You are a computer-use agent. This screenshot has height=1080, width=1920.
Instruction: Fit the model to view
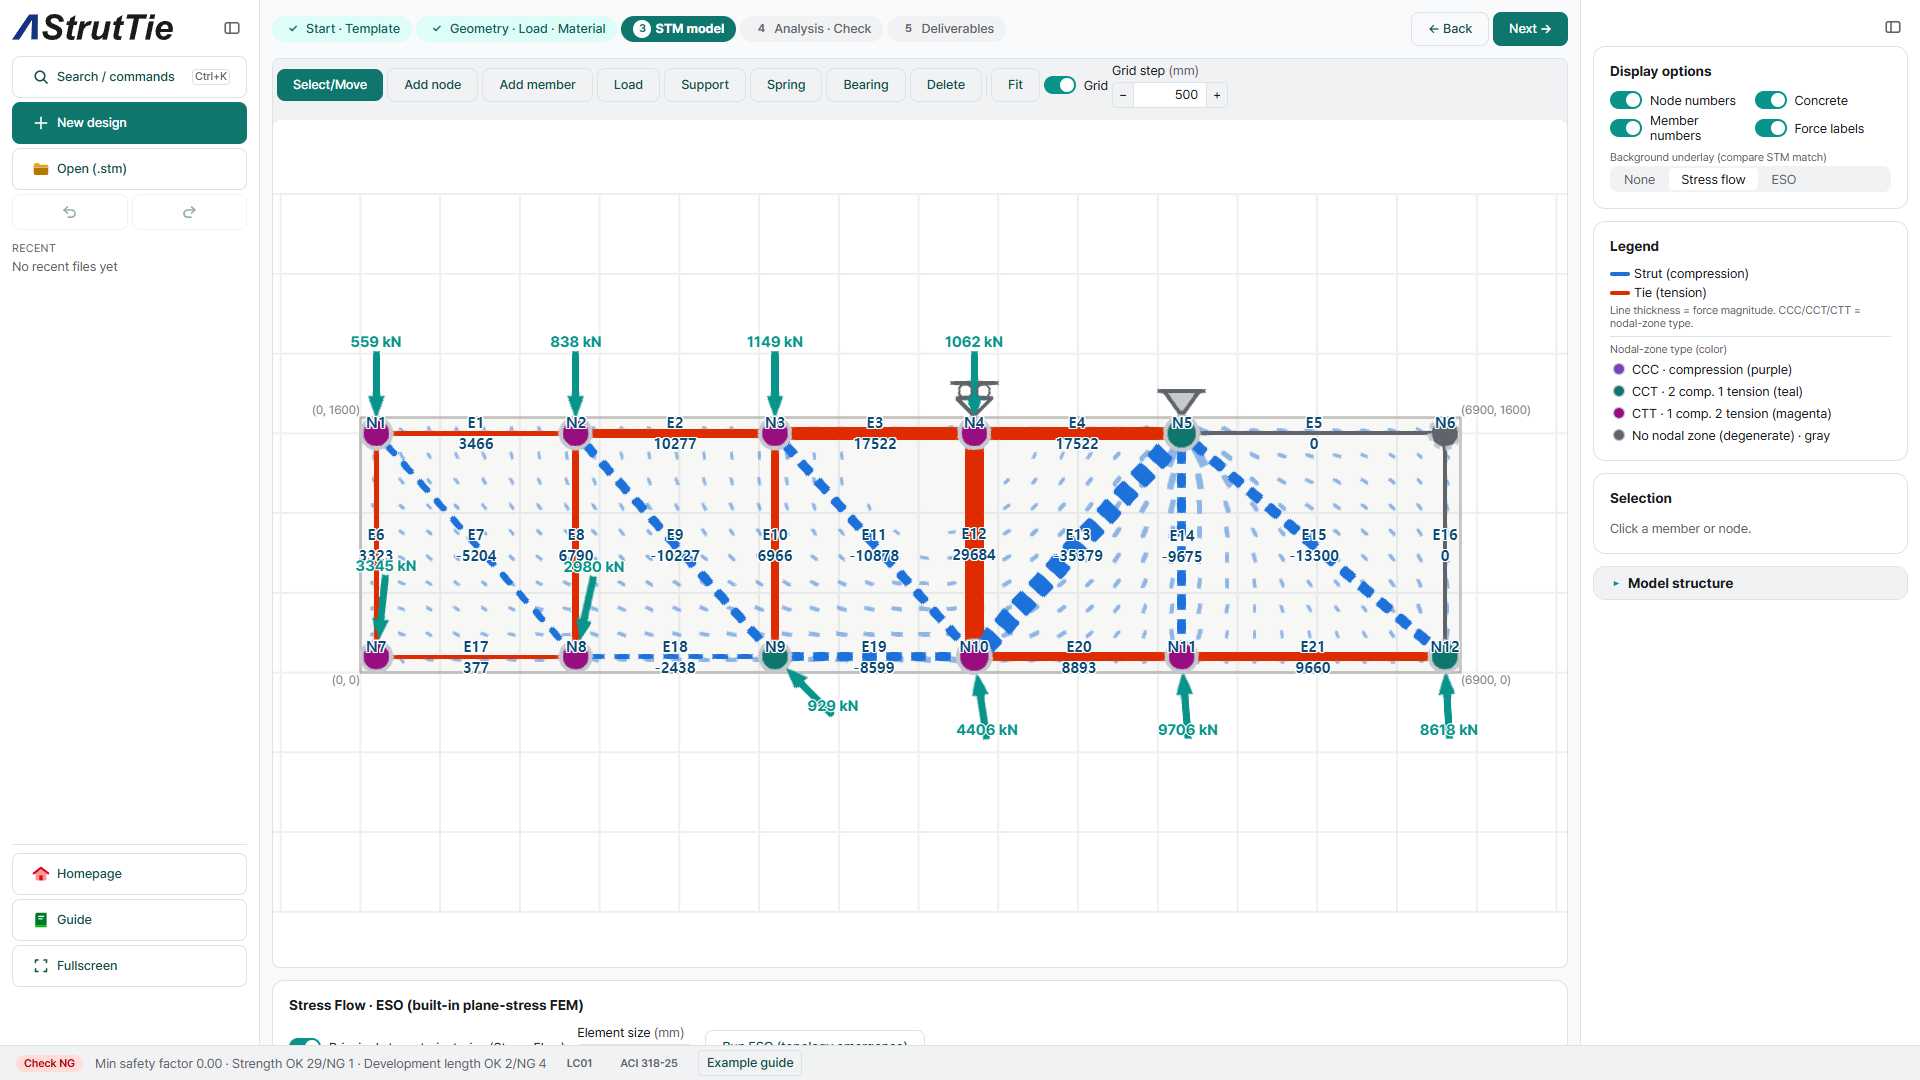(1015, 85)
